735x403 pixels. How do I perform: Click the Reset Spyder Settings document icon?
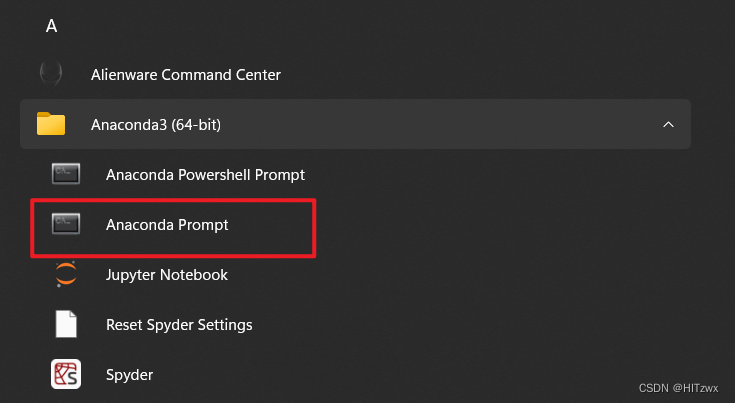point(66,324)
